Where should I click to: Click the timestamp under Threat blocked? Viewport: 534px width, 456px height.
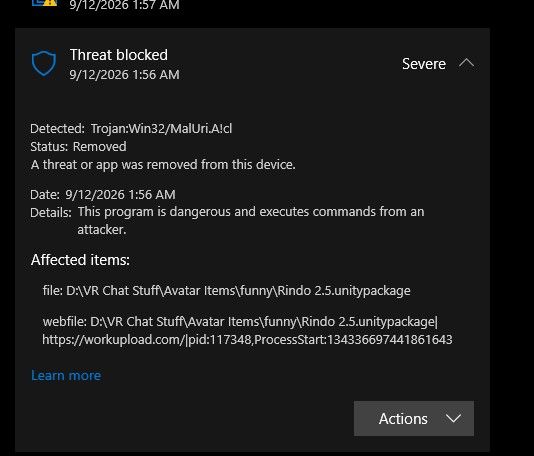point(124,75)
